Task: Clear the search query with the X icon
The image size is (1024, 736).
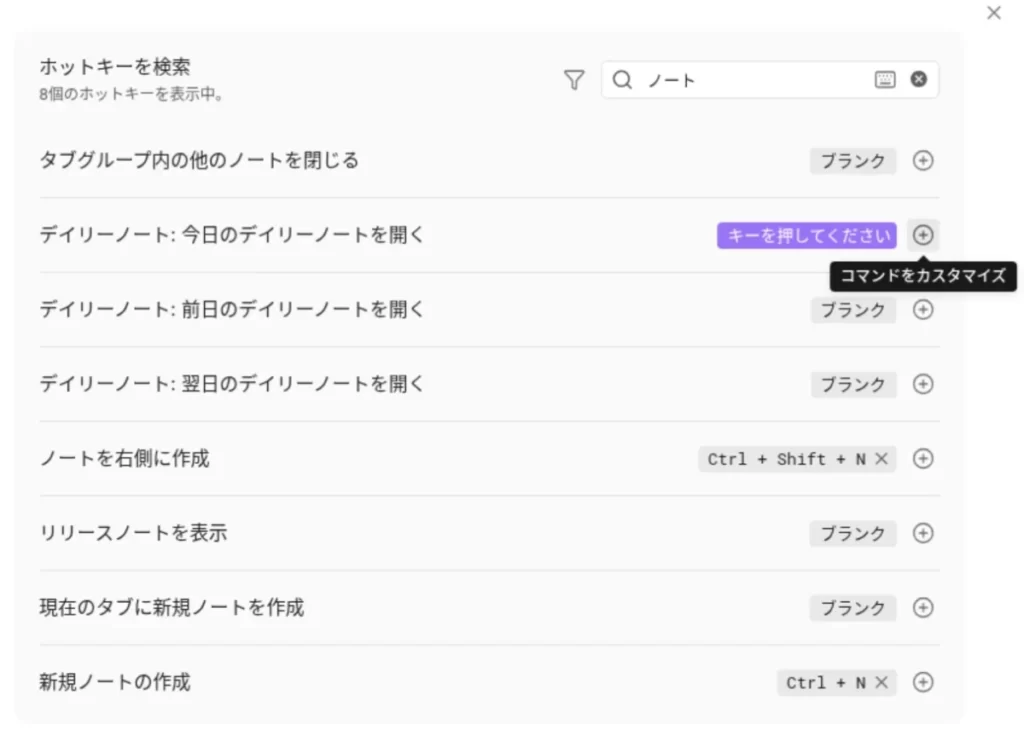Action: click(918, 80)
